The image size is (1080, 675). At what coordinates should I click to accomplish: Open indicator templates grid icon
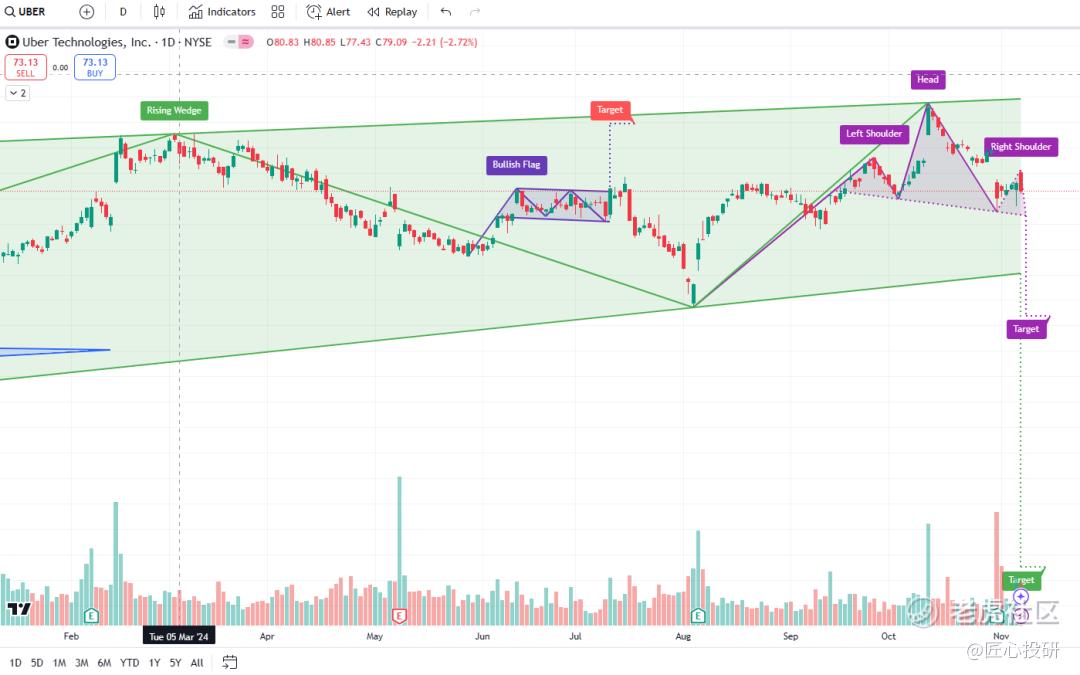278,12
